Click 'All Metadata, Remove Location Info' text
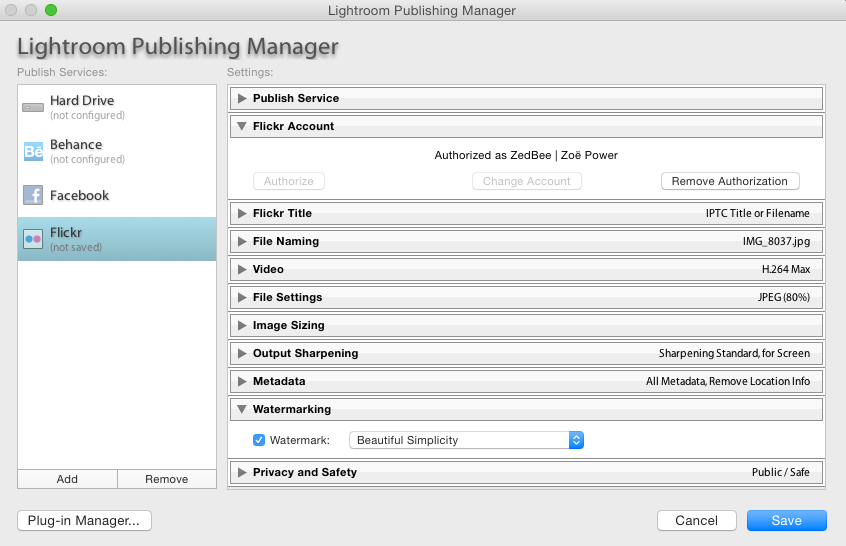 click(728, 381)
